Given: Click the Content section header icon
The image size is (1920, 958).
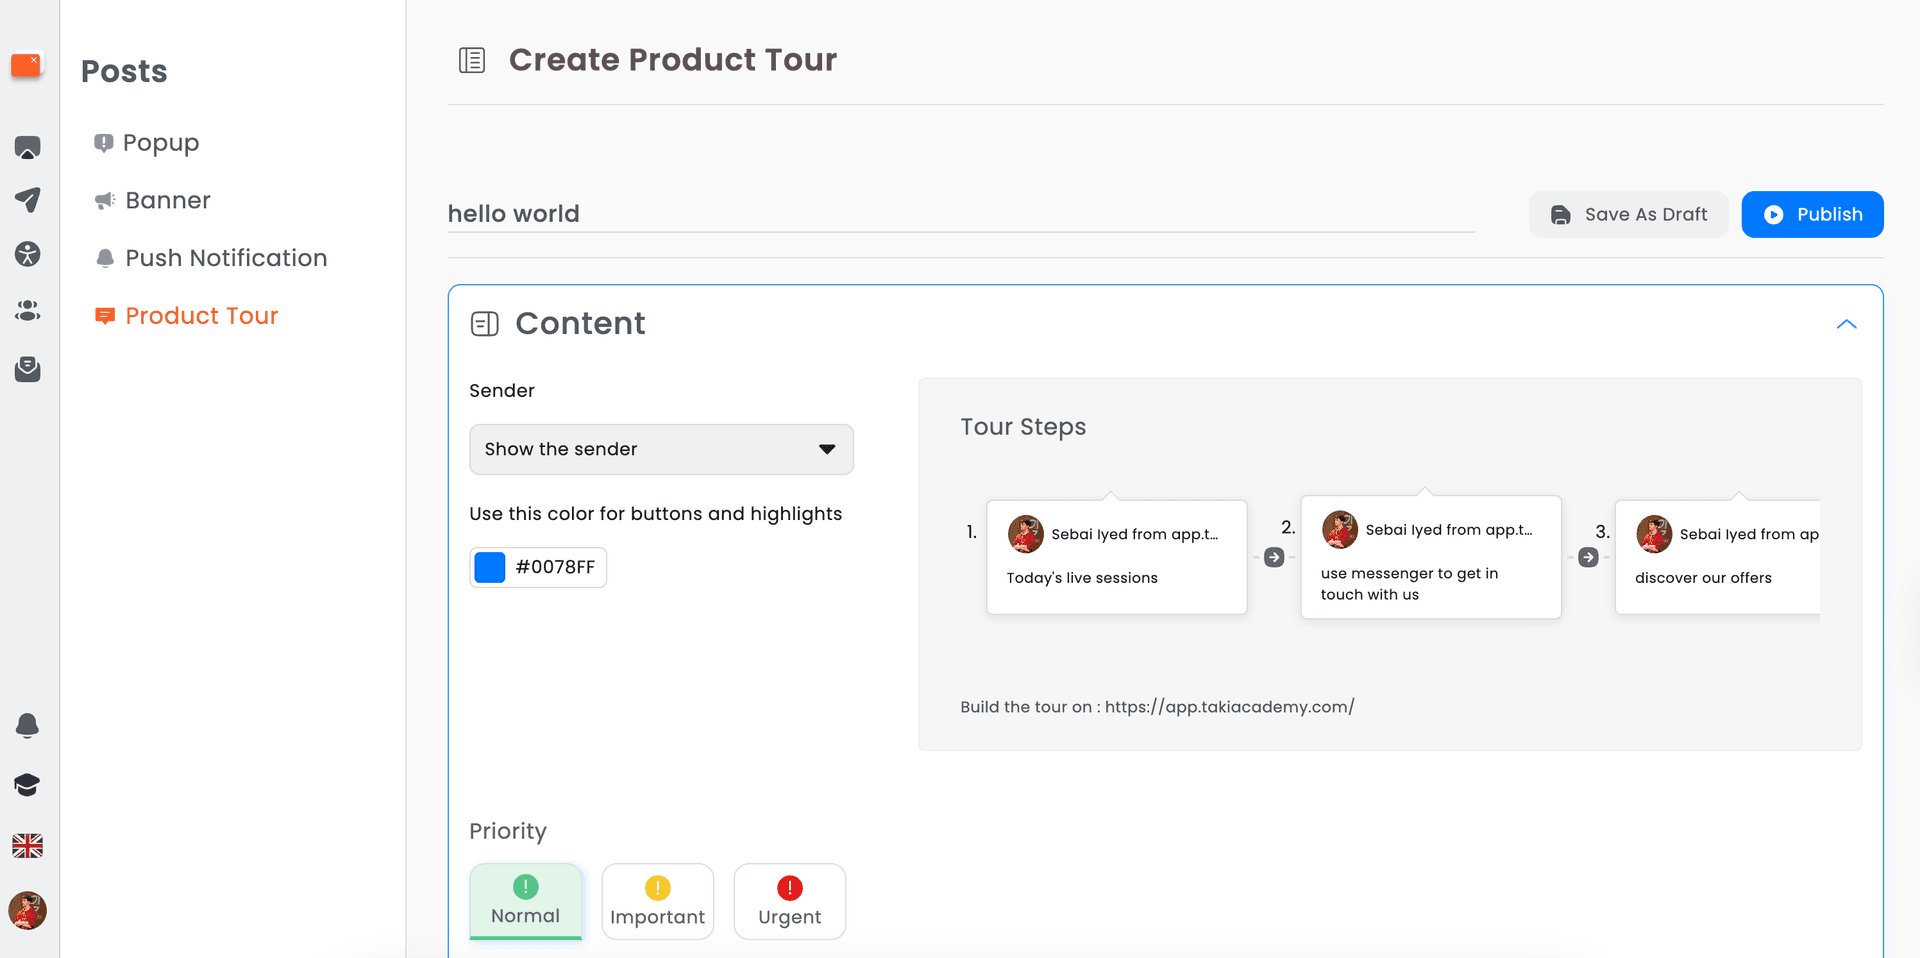Looking at the screenshot, I should pyautogui.click(x=485, y=324).
